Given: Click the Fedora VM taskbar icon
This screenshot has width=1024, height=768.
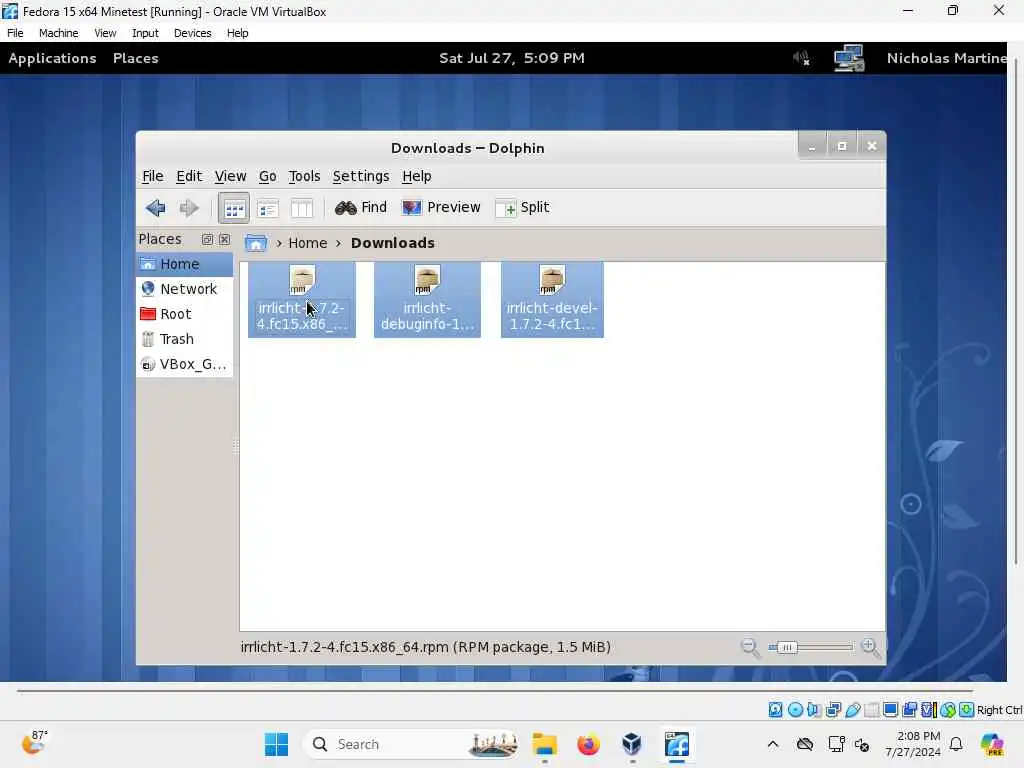Looking at the screenshot, I should [x=677, y=744].
